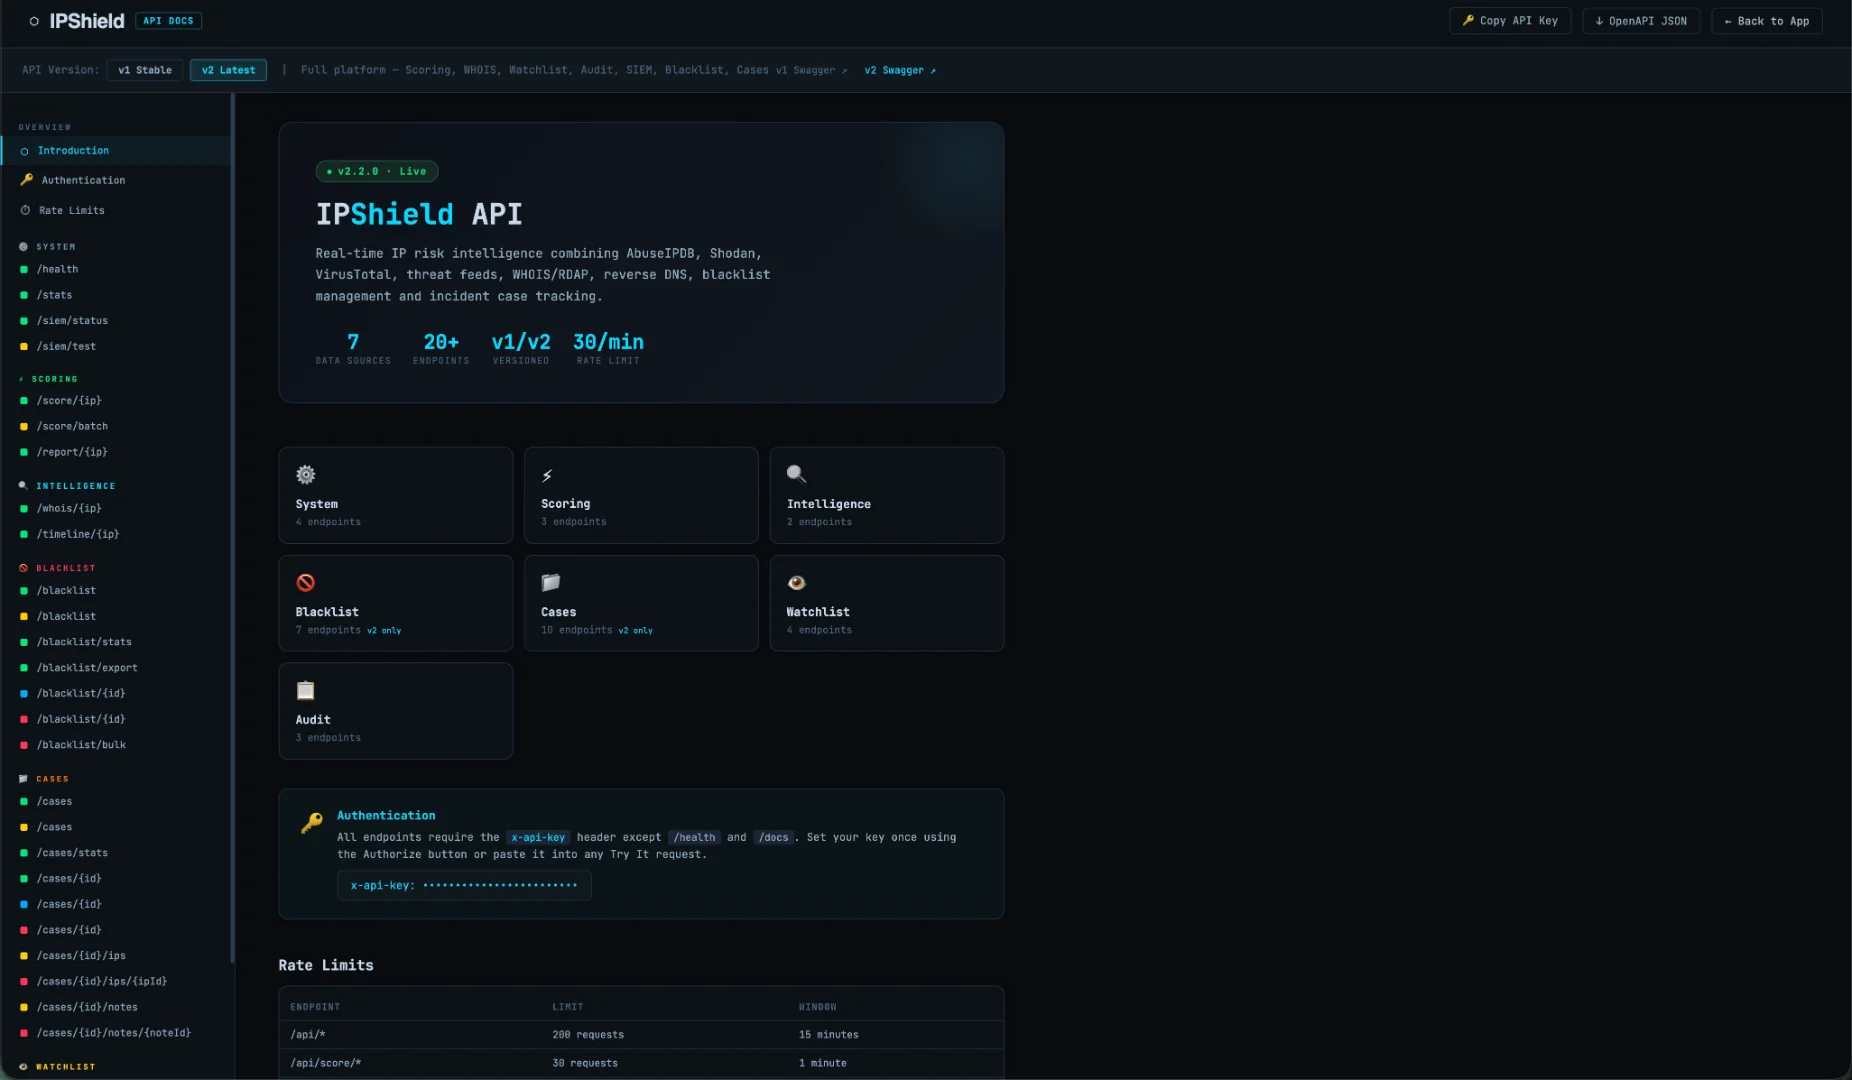The height and width of the screenshot is (1080, 1852).
Task: Click the /api/score/* rate limit row
Action: [x=641, y=1063]
